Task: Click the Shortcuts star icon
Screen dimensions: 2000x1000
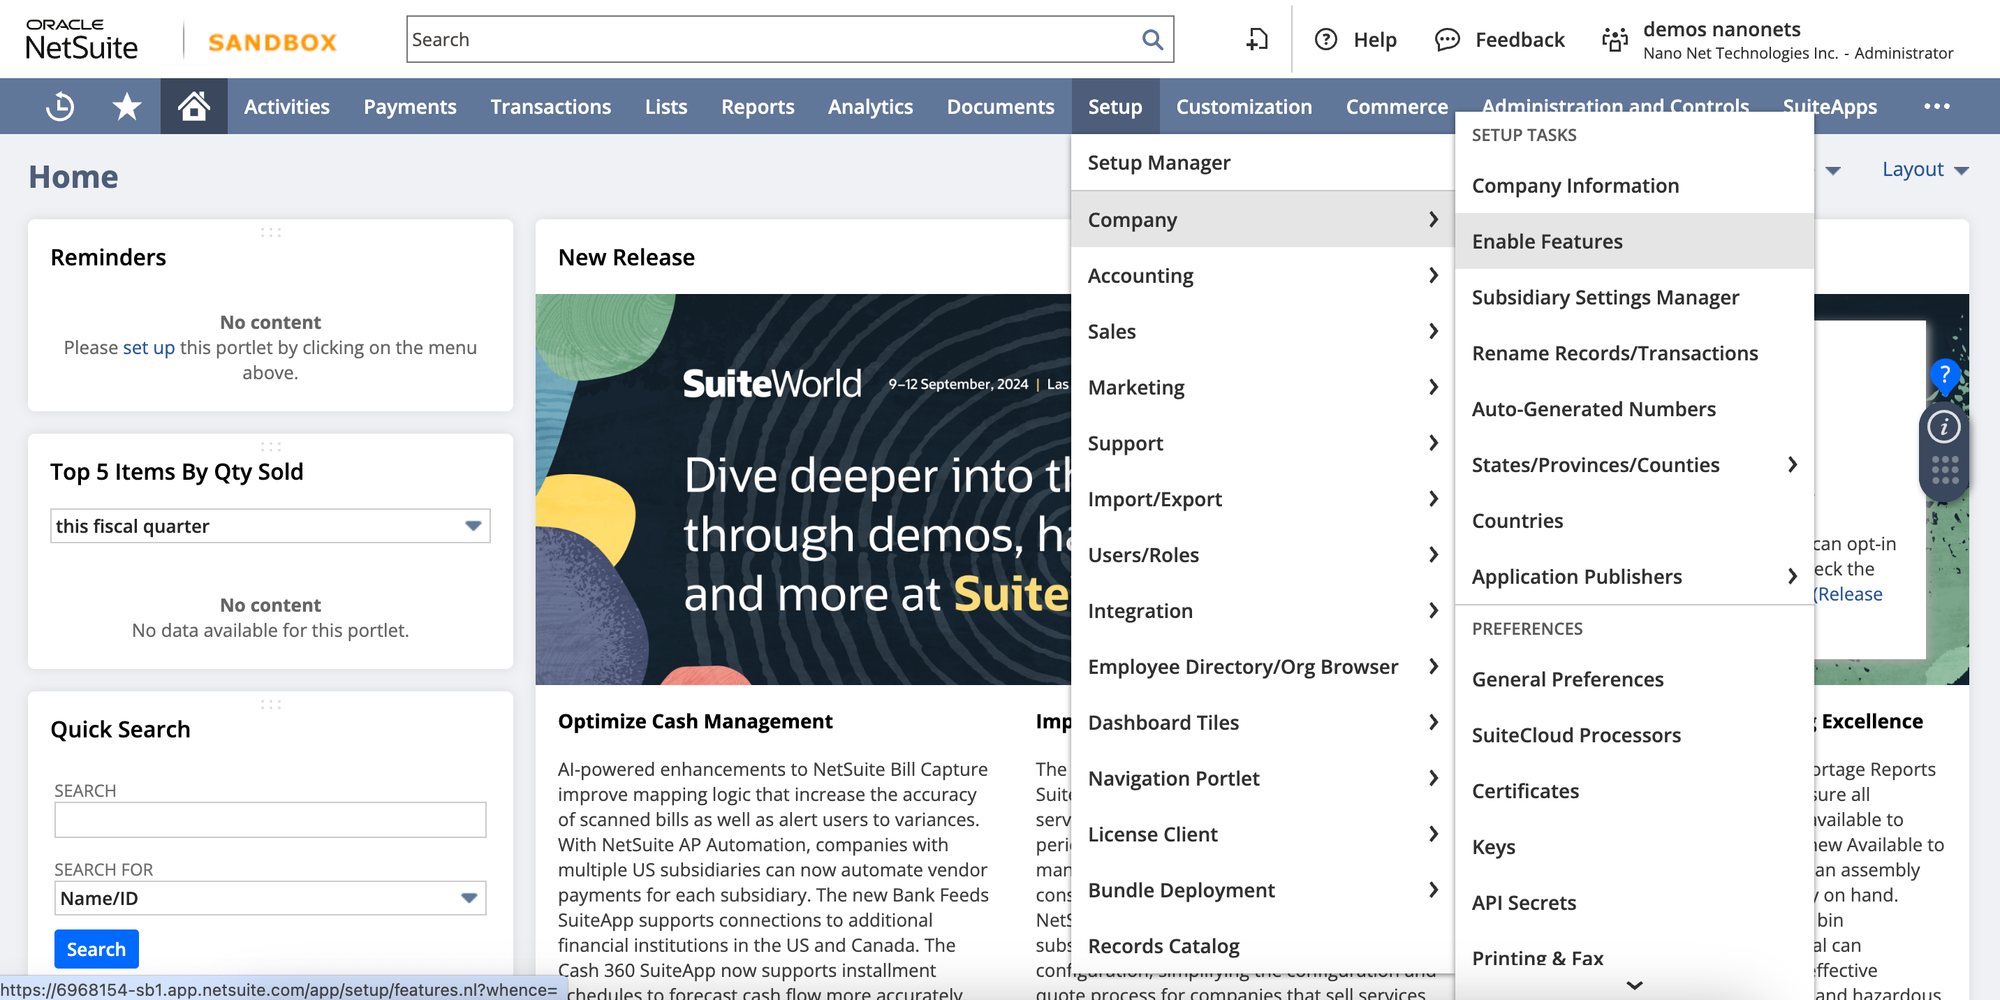Action: (x=127, y=106)
